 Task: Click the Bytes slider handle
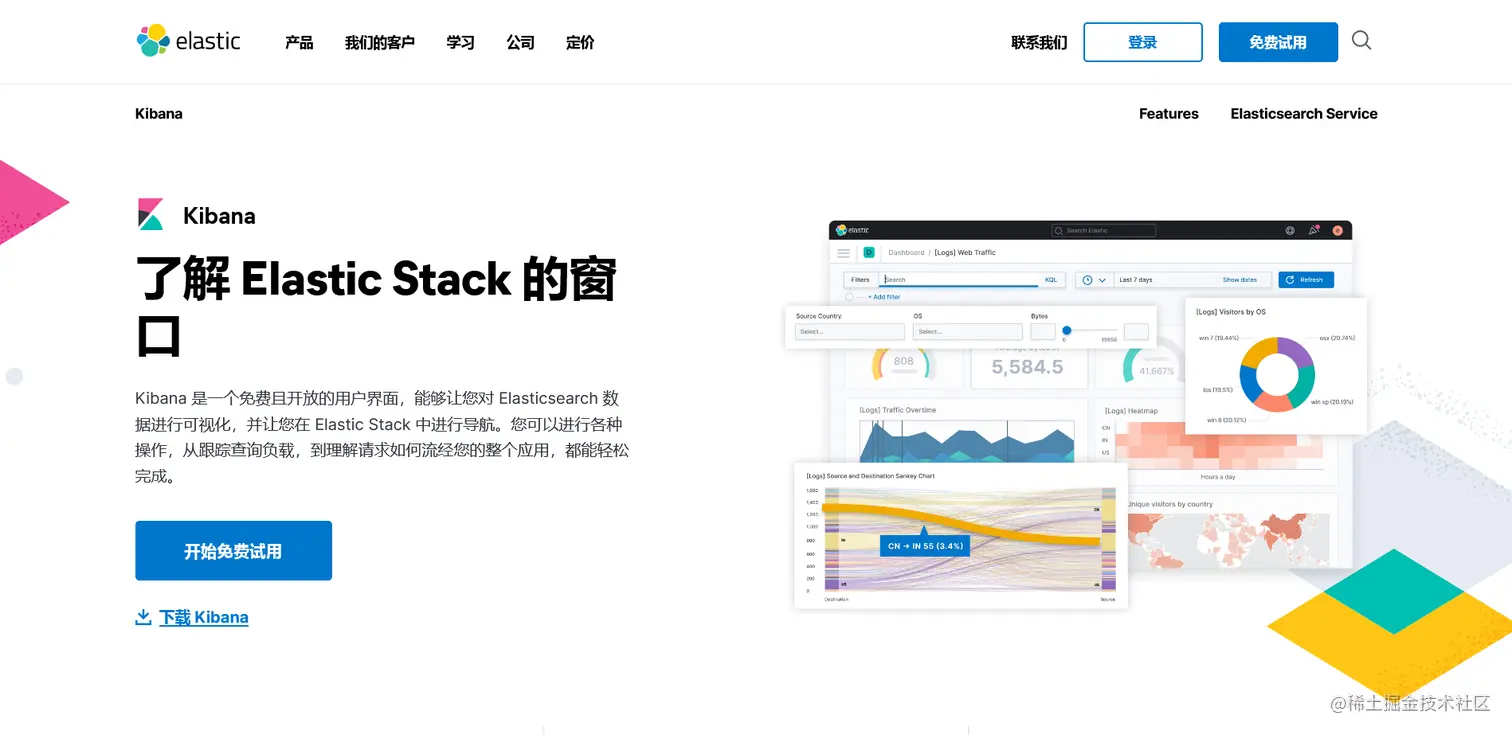click(1067, 330)
